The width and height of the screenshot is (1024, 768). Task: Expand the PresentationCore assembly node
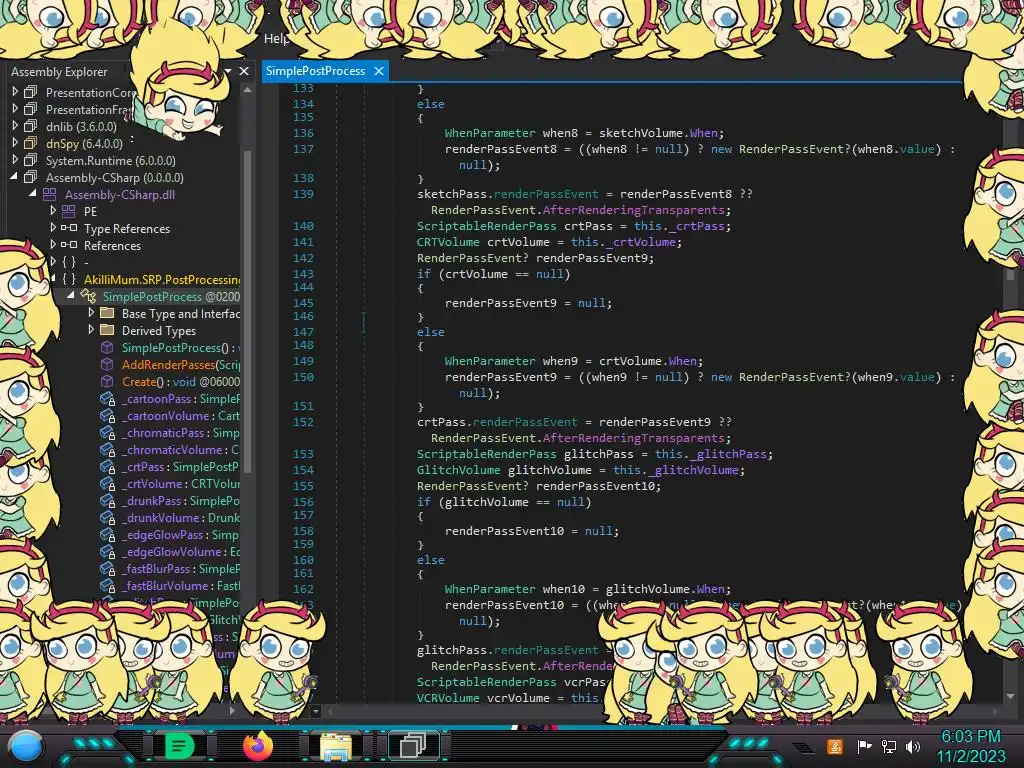point(15,92)
